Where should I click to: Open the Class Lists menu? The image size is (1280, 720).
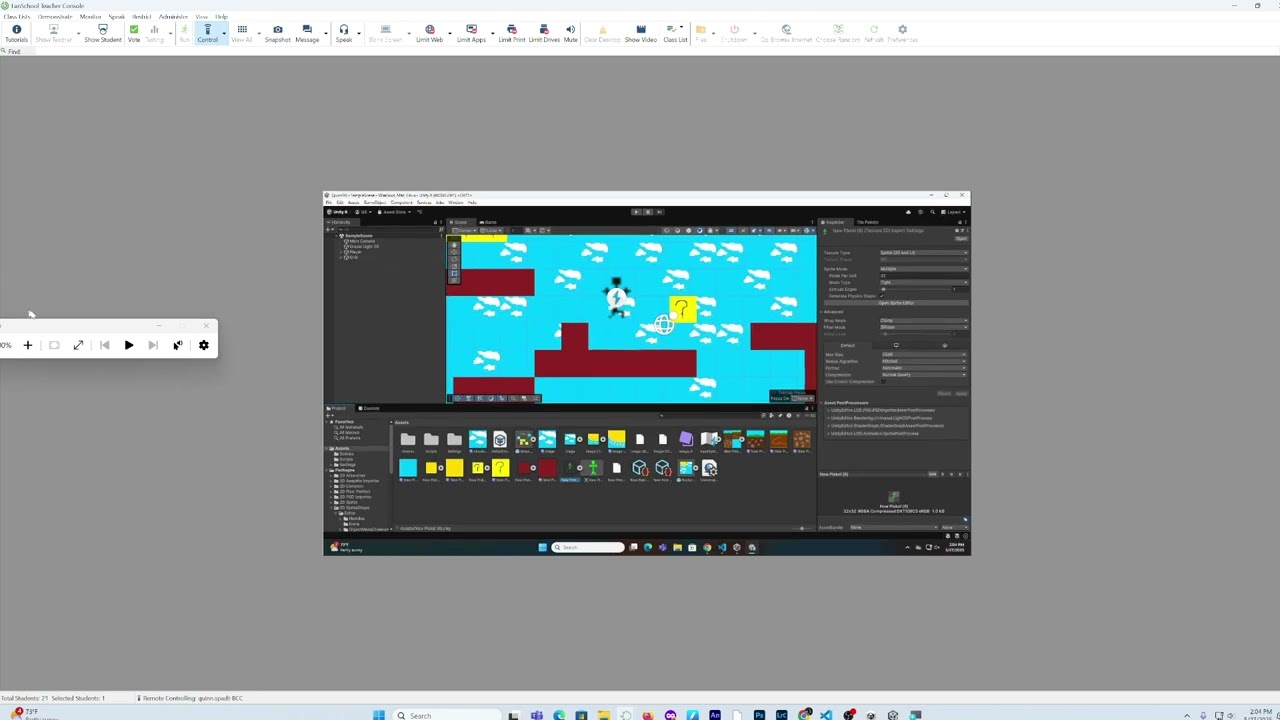17,17
